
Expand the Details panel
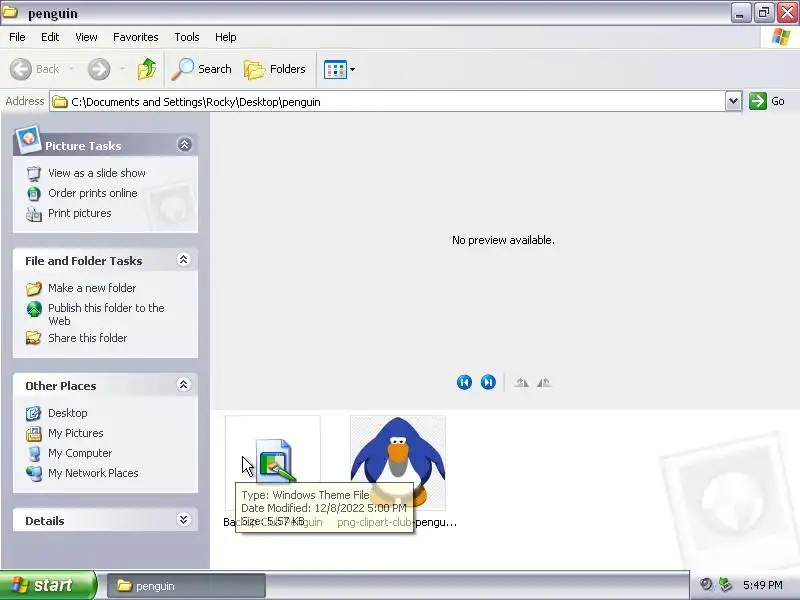184,520
